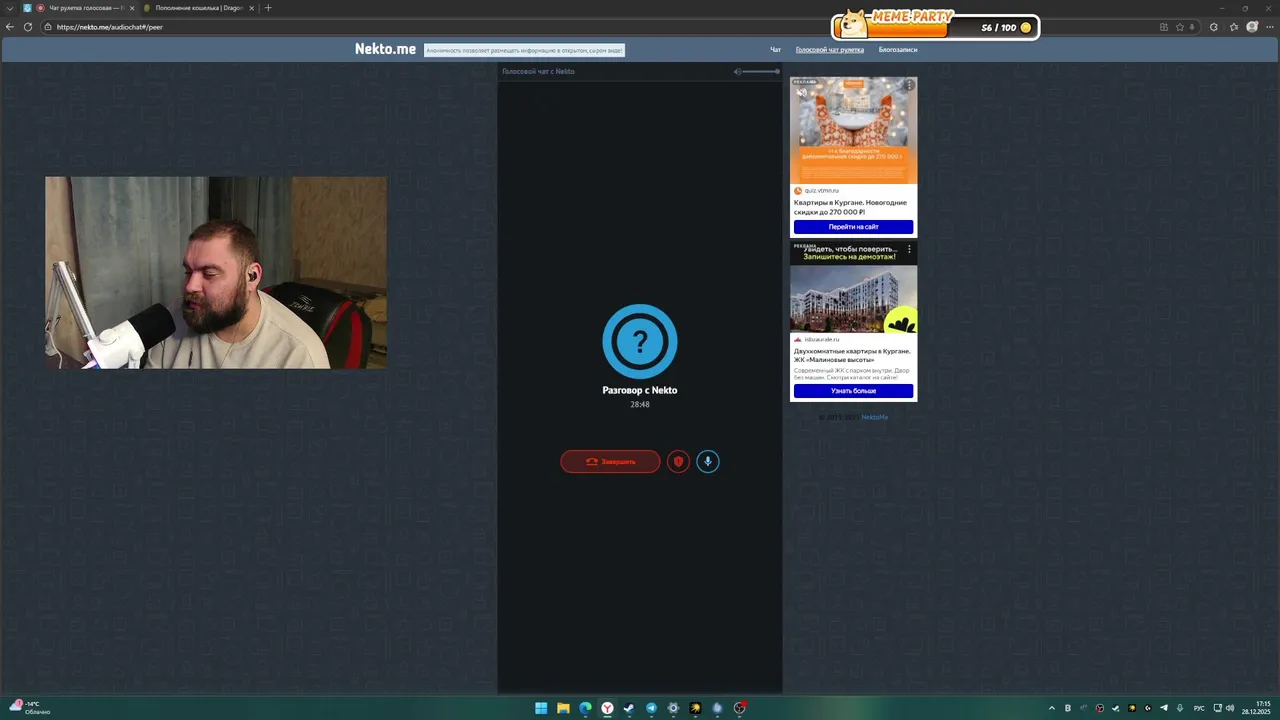Open the taskbar clock showing 17:15

tap(1257, 708)
